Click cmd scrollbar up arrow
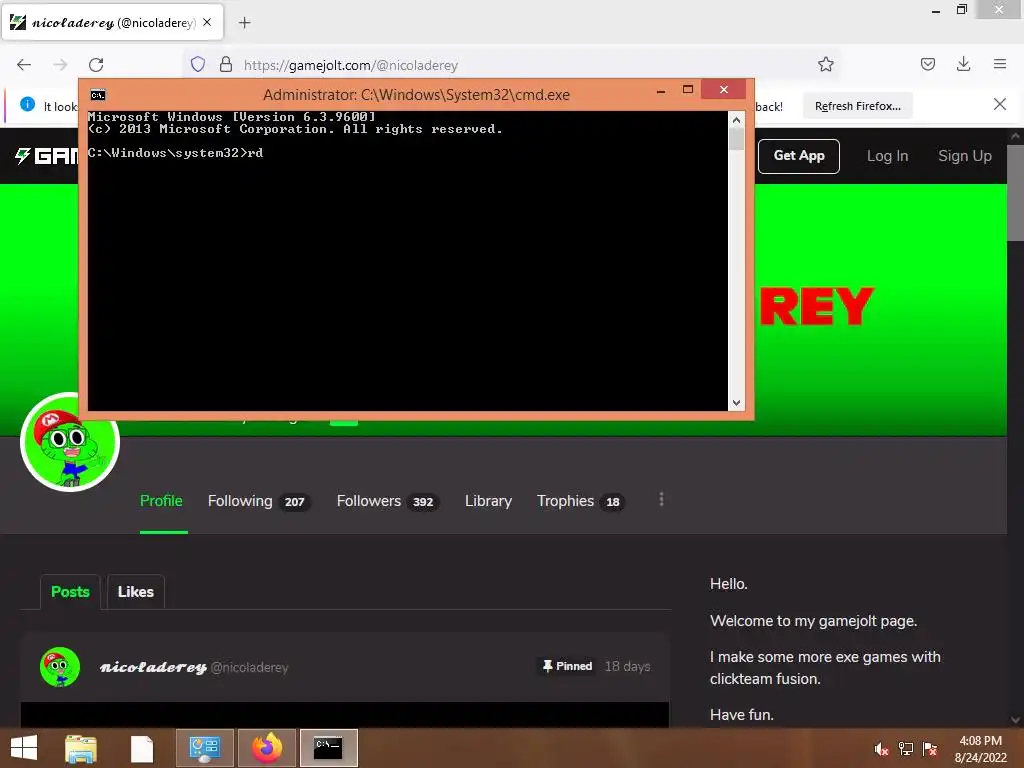 coord(736,120)
